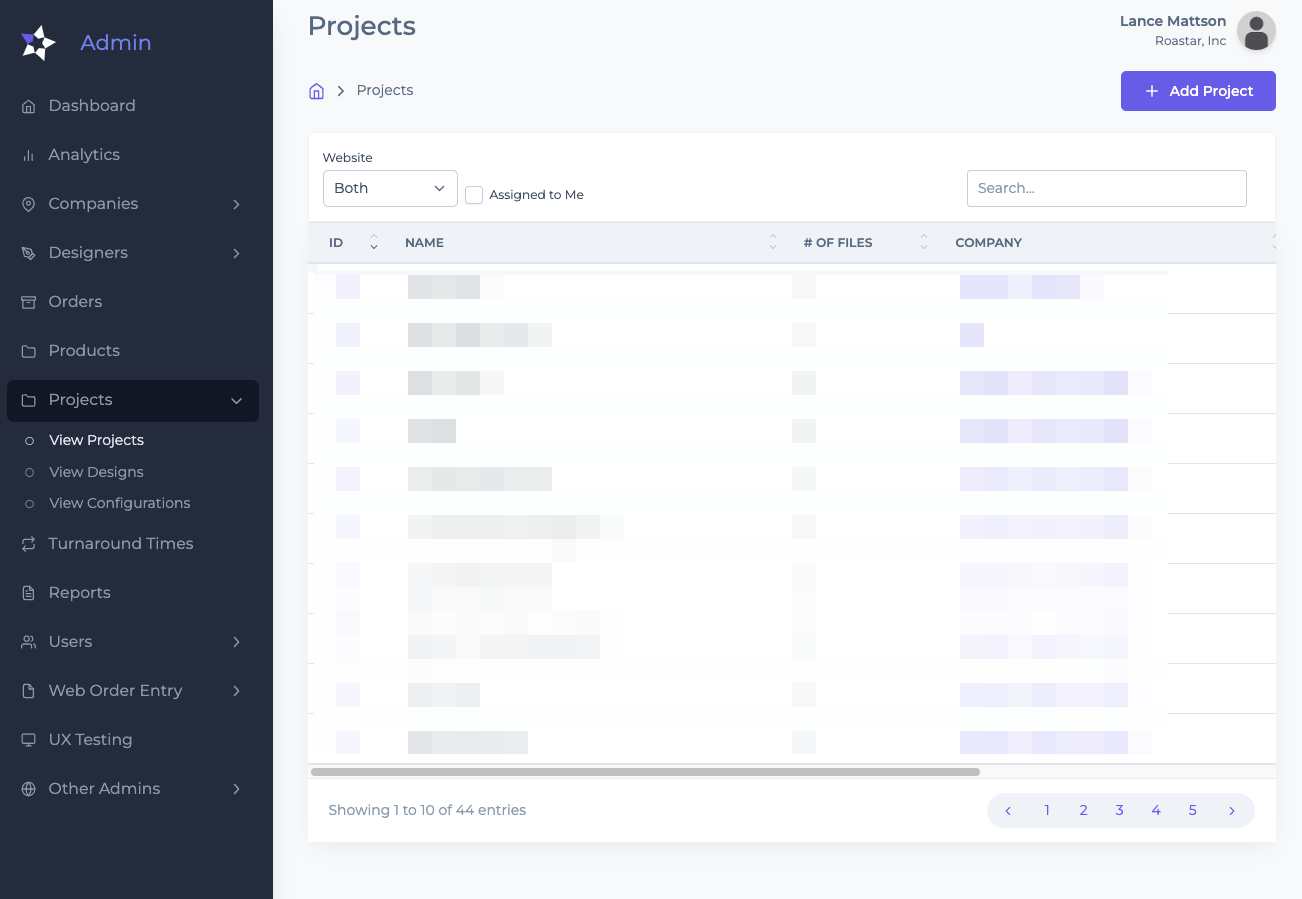Go to Products in the sidebar
Screen dimensions: 1302x899
(84, 351)
